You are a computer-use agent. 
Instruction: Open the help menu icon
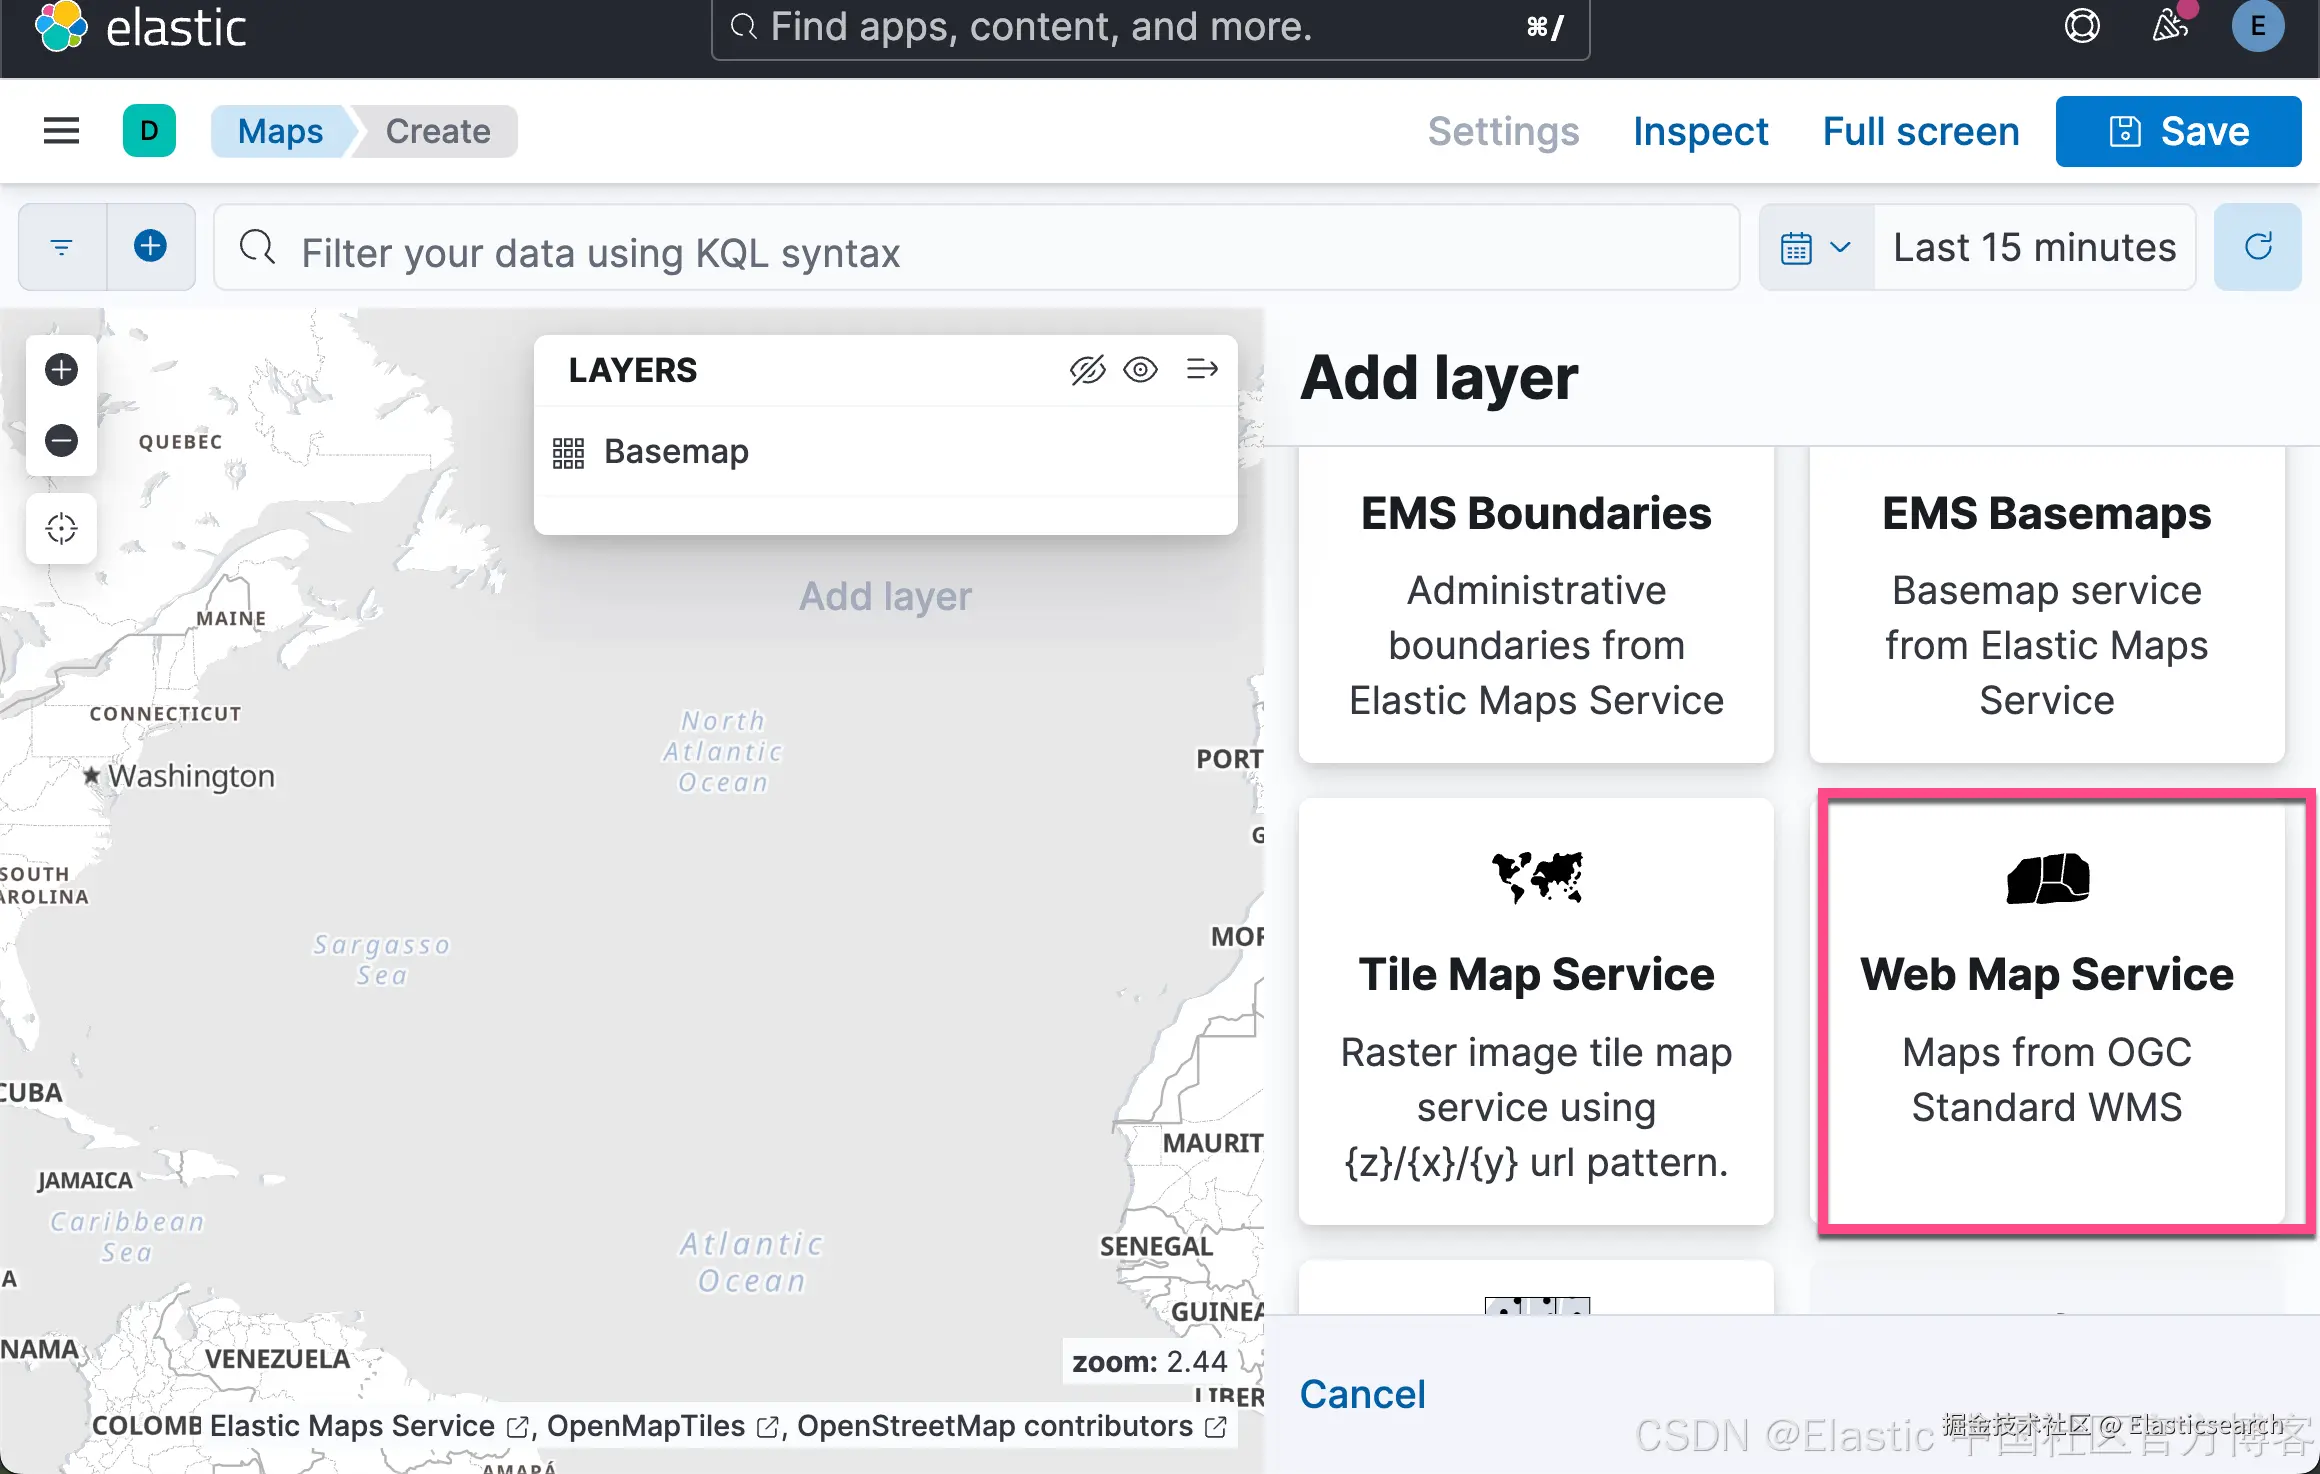2082,26
